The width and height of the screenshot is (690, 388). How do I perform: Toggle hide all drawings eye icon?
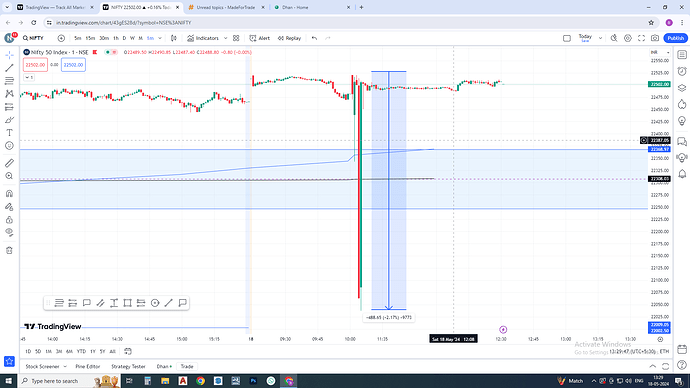[x=9, y=232]
